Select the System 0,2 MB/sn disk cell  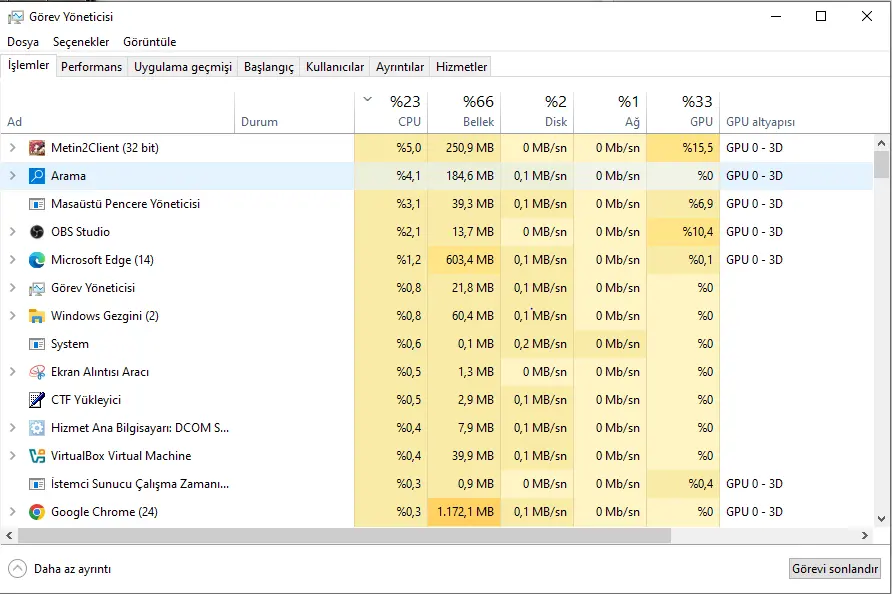coord(536,344)
